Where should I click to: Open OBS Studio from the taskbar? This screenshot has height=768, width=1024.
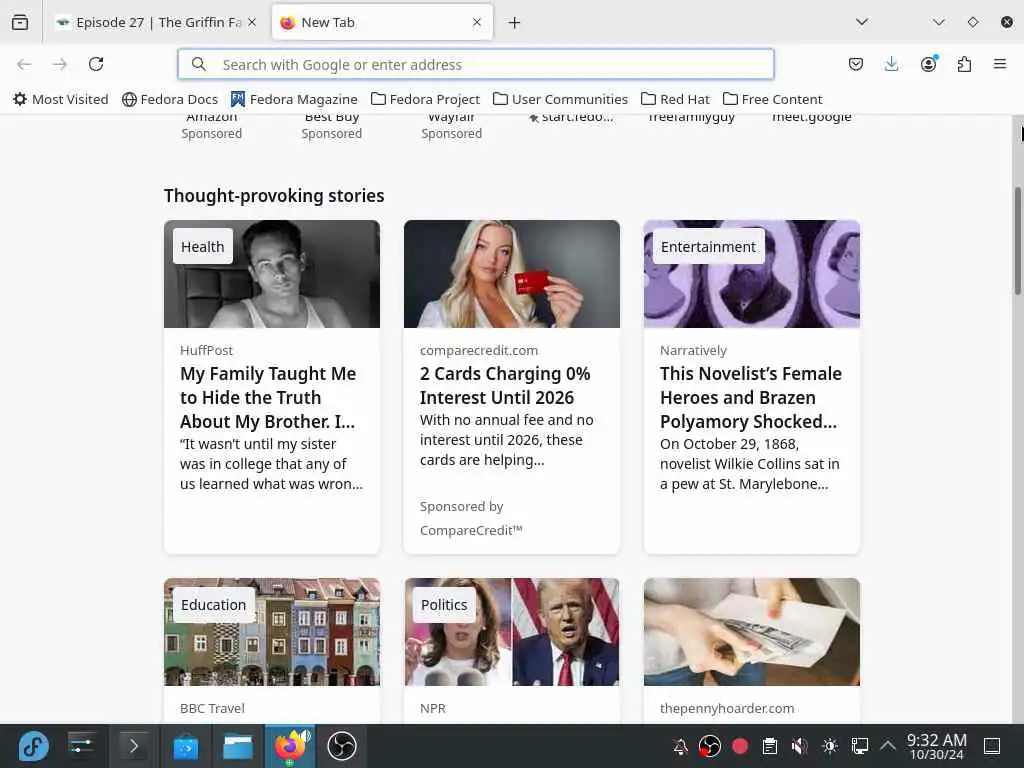342,746
